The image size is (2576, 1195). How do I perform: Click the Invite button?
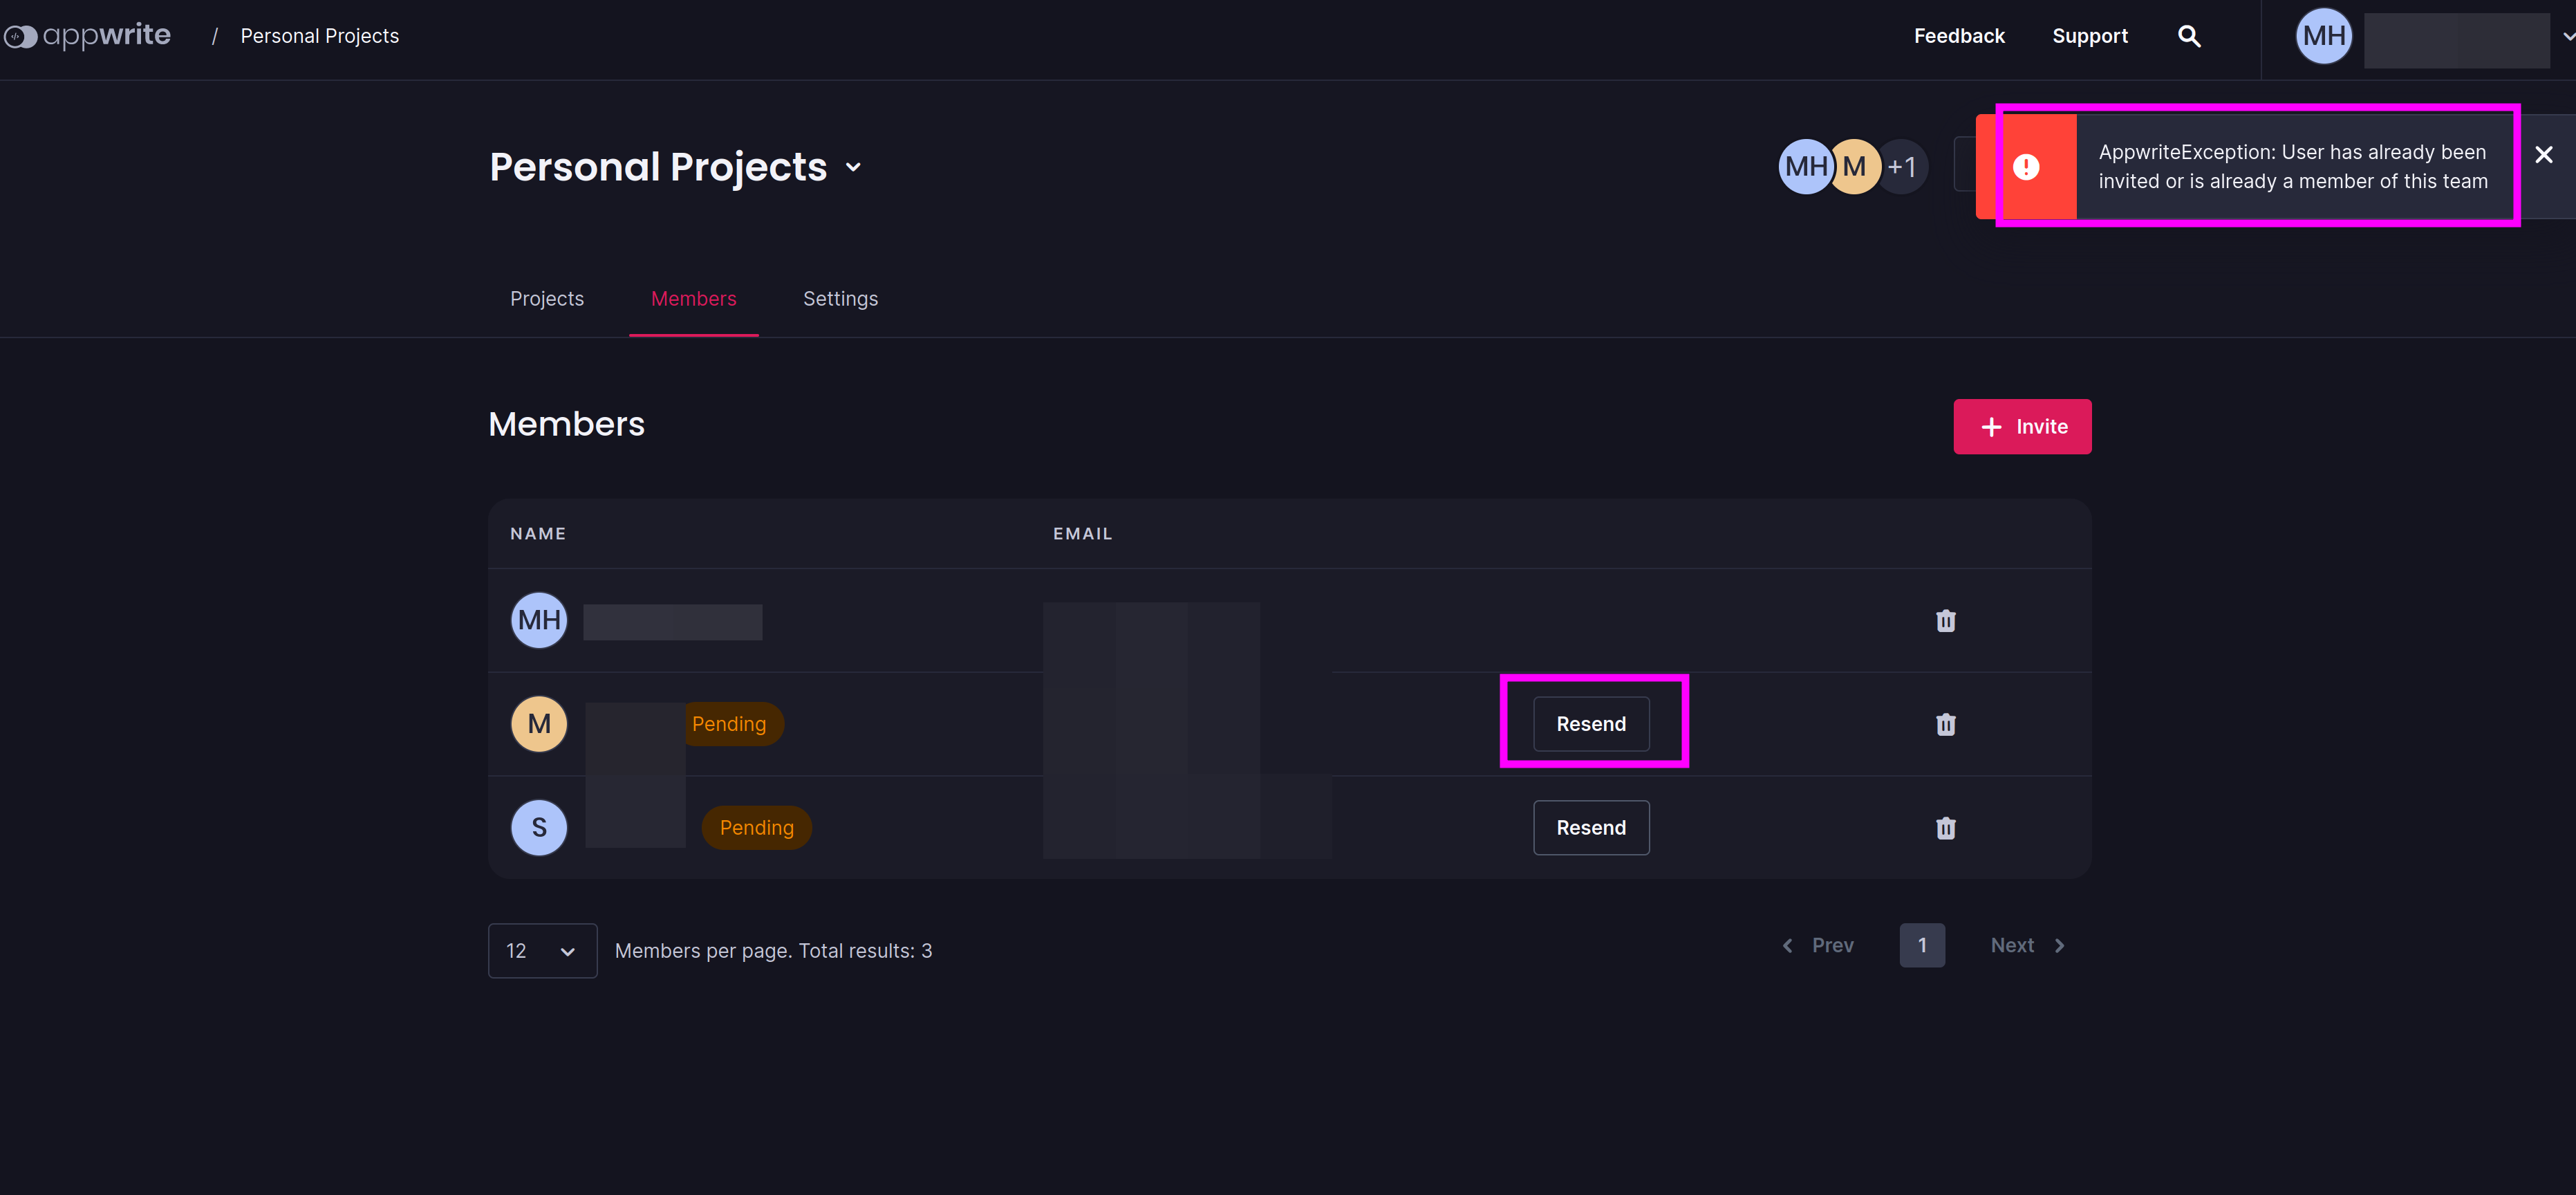click(2022, 425)
